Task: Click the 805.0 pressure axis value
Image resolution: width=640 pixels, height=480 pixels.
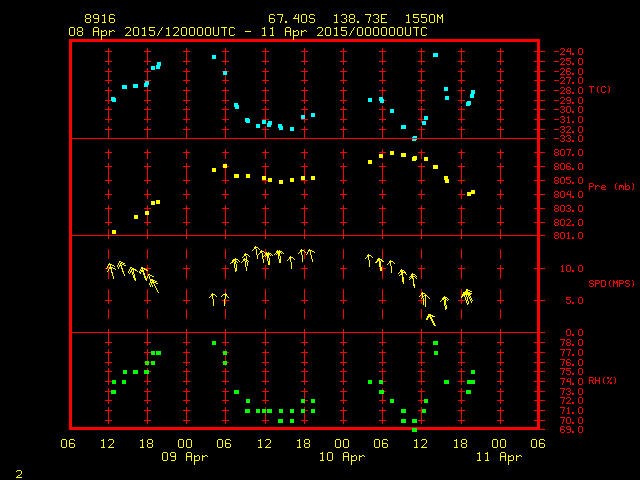Action: click(x=568, y=180)
